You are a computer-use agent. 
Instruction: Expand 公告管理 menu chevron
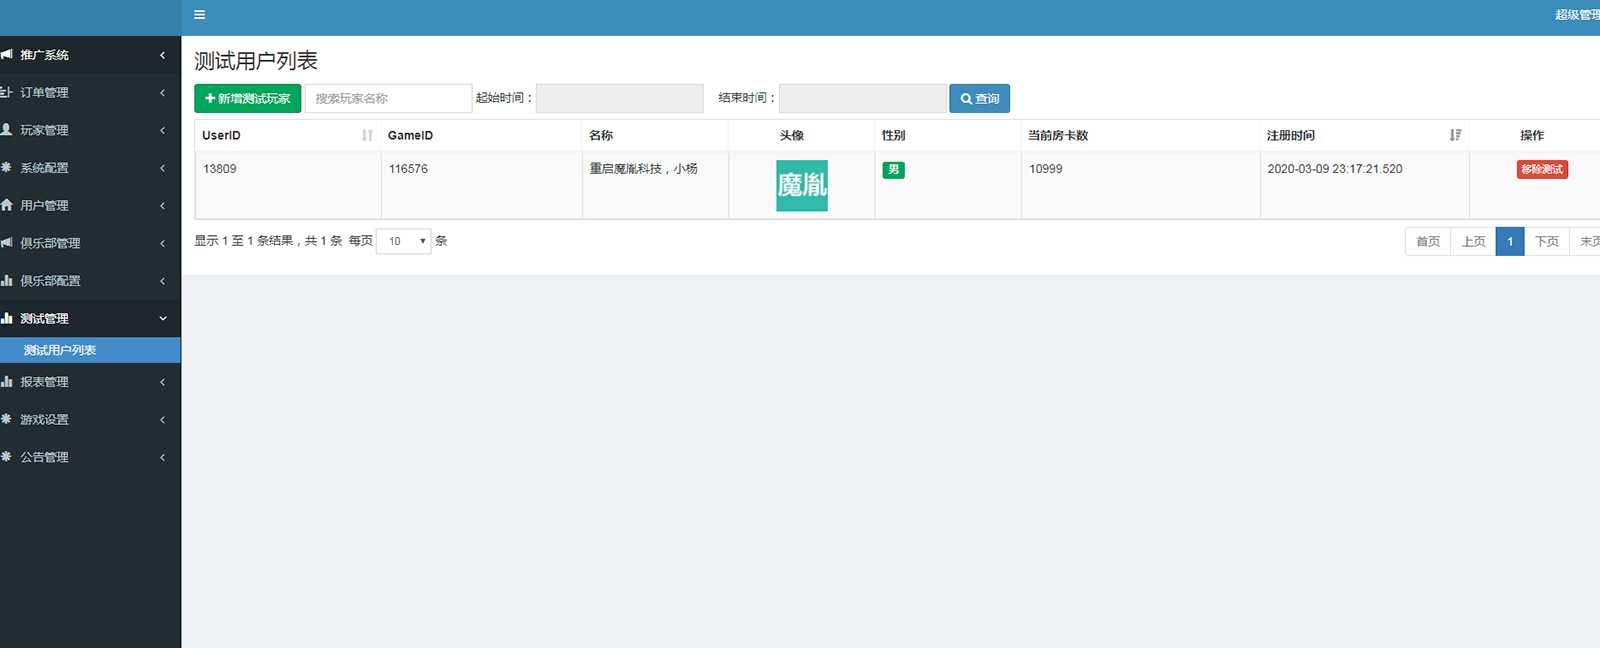[163, 457]
